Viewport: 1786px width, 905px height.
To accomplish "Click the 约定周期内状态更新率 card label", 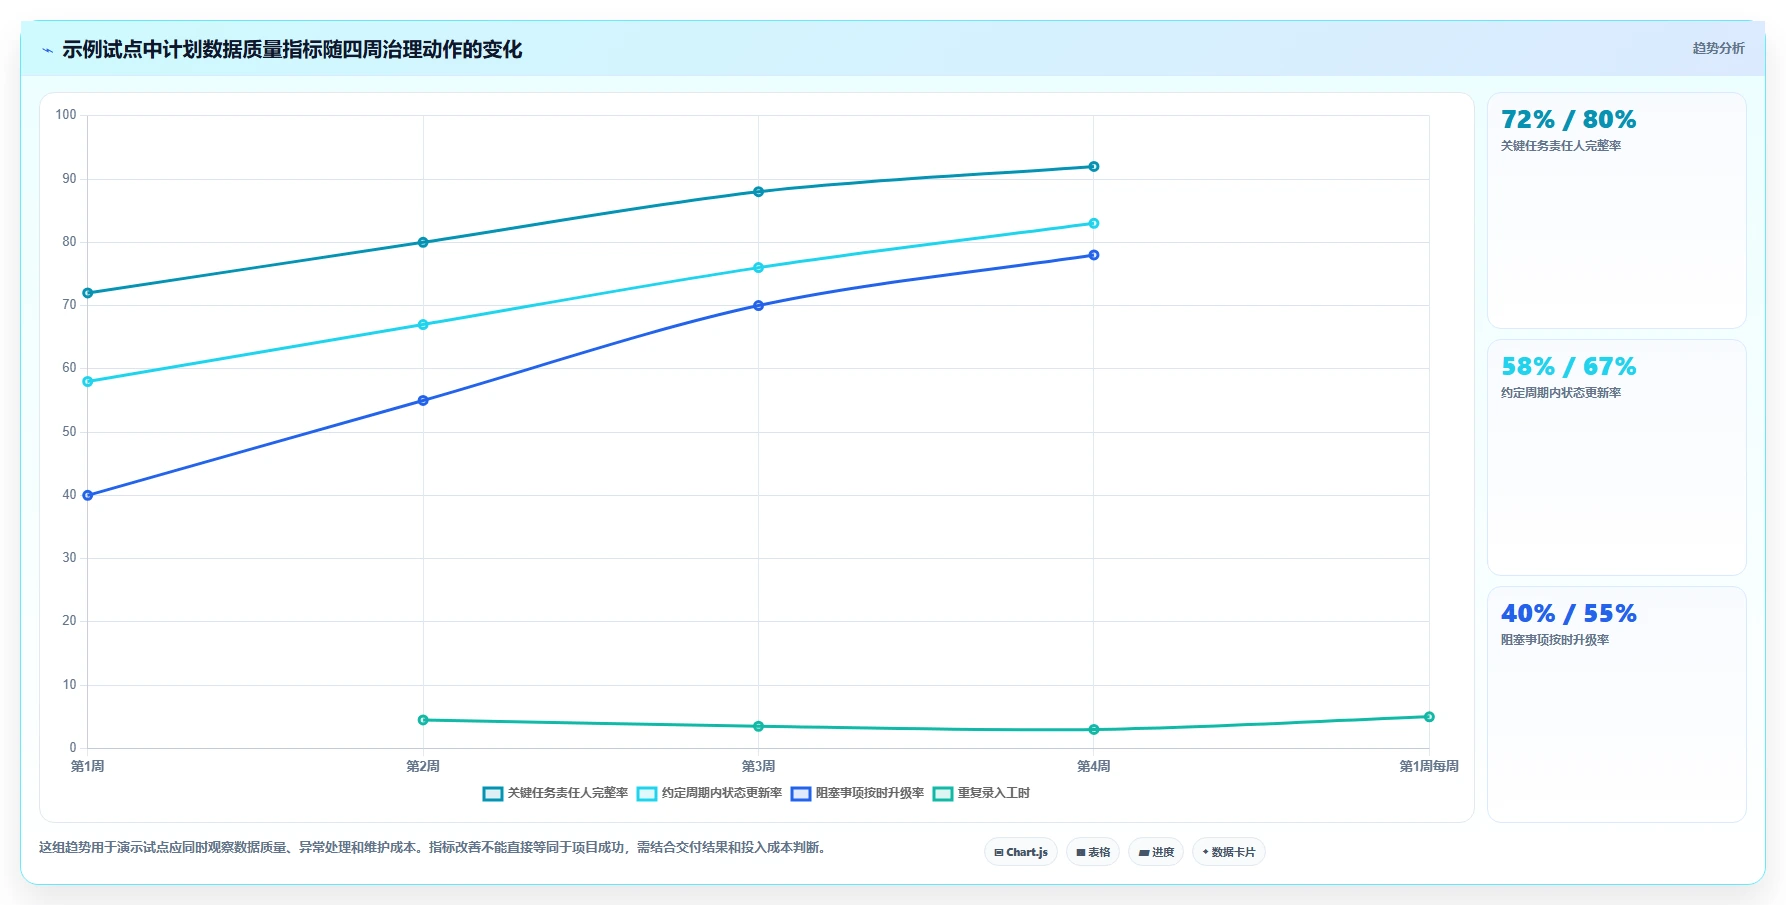I will (x=1561, y=393).
